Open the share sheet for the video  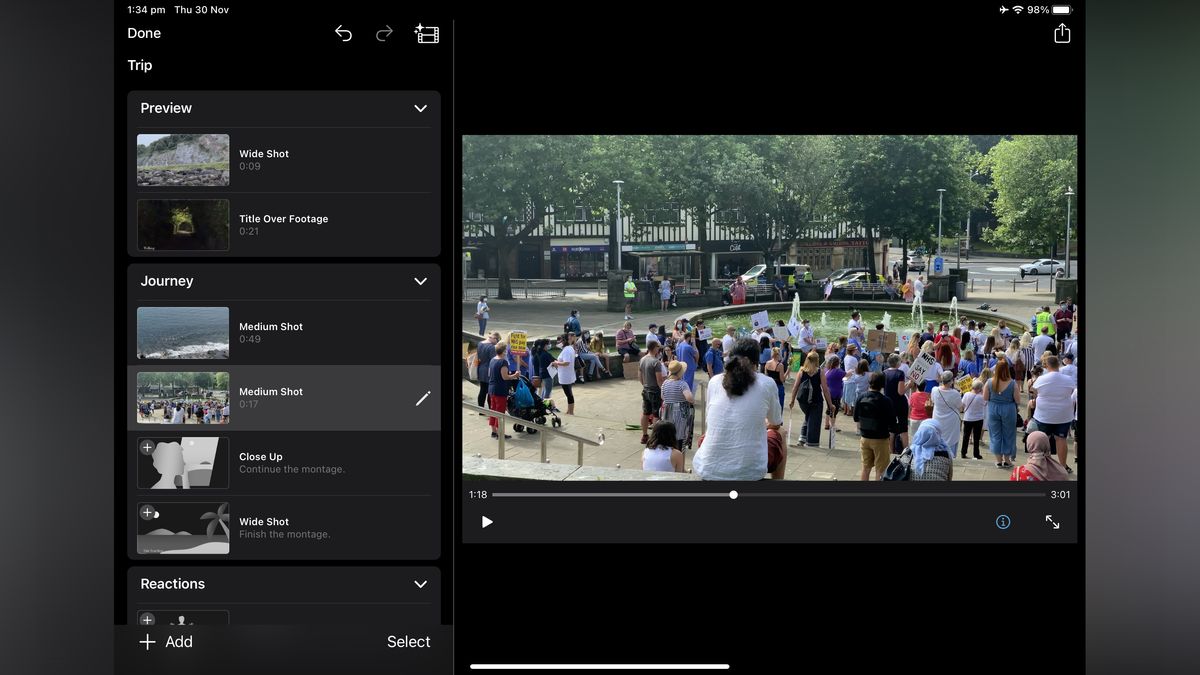coord(1061,33)
